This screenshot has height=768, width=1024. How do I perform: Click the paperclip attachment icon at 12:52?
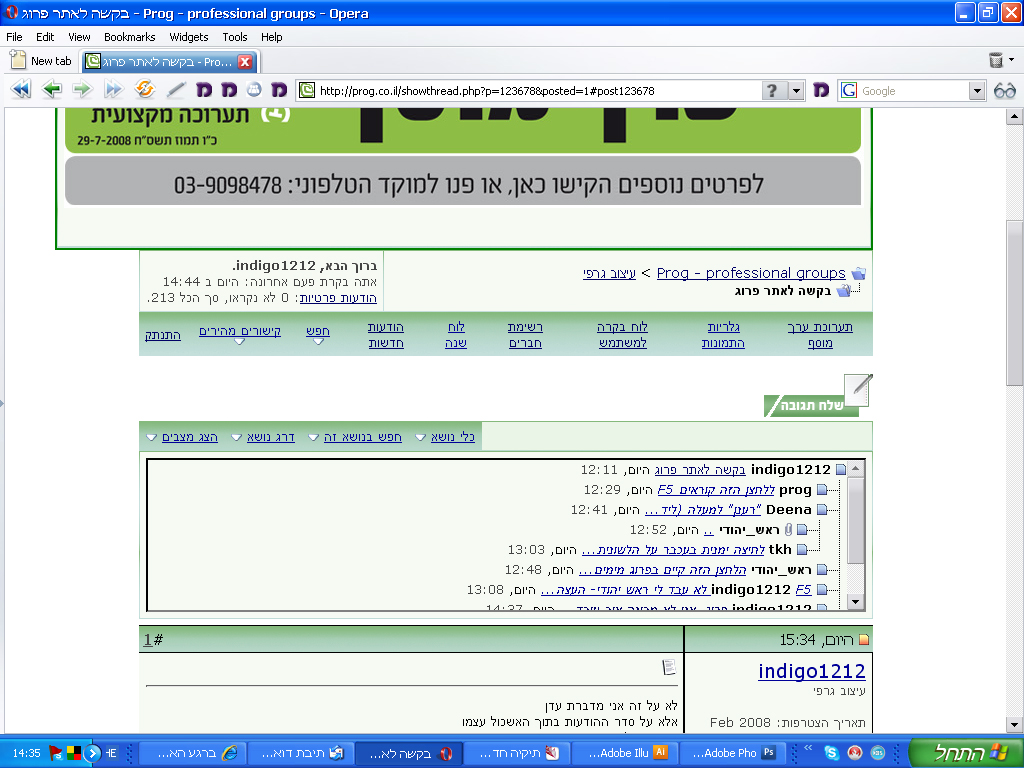click(x=788, y=530)
